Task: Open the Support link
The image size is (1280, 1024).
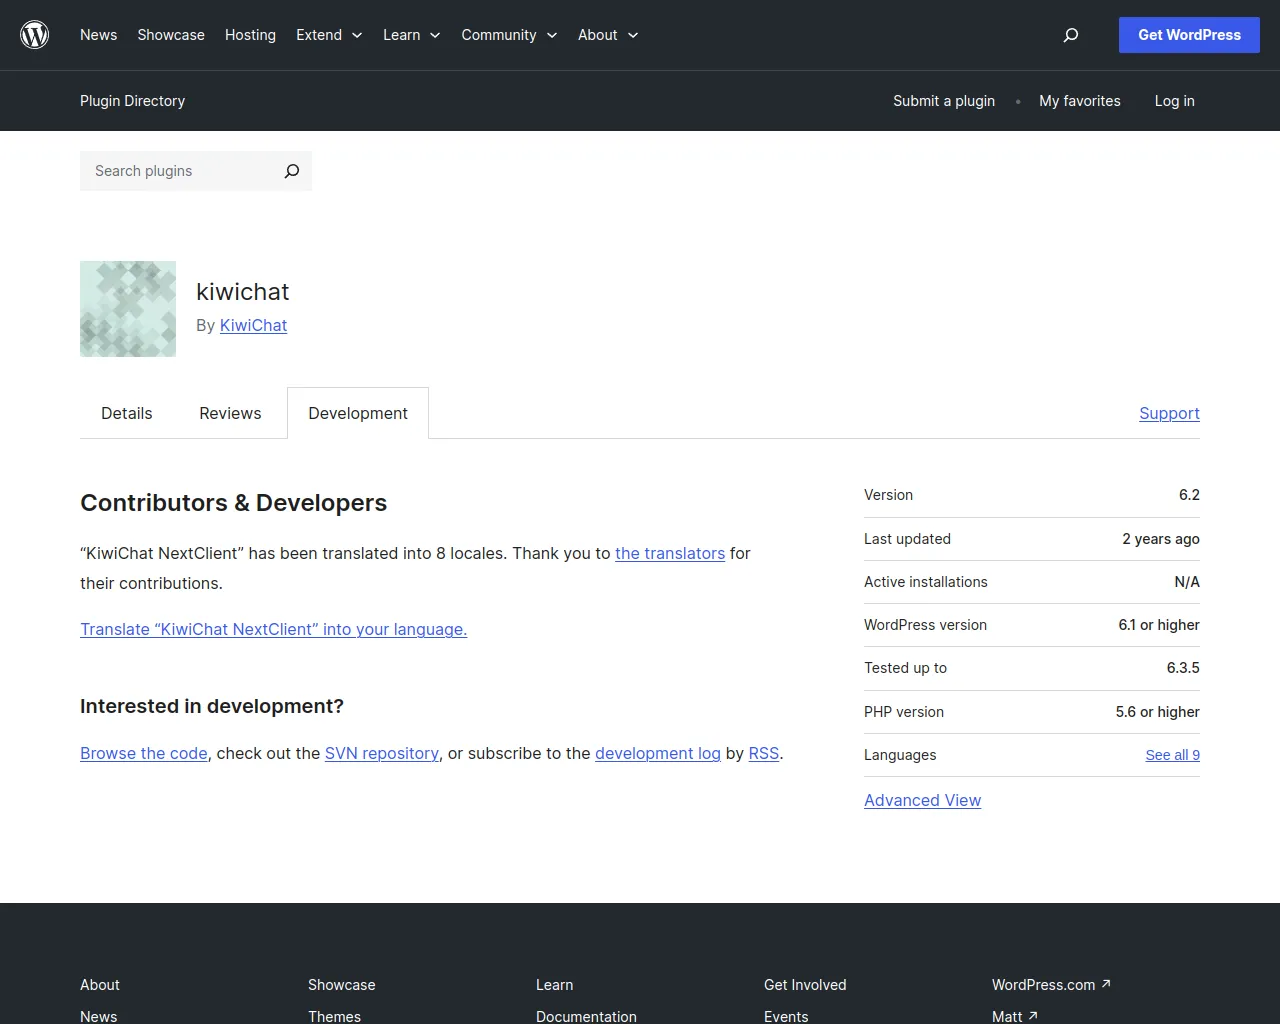Action: pyautogui.click(x=1169, y=413)
